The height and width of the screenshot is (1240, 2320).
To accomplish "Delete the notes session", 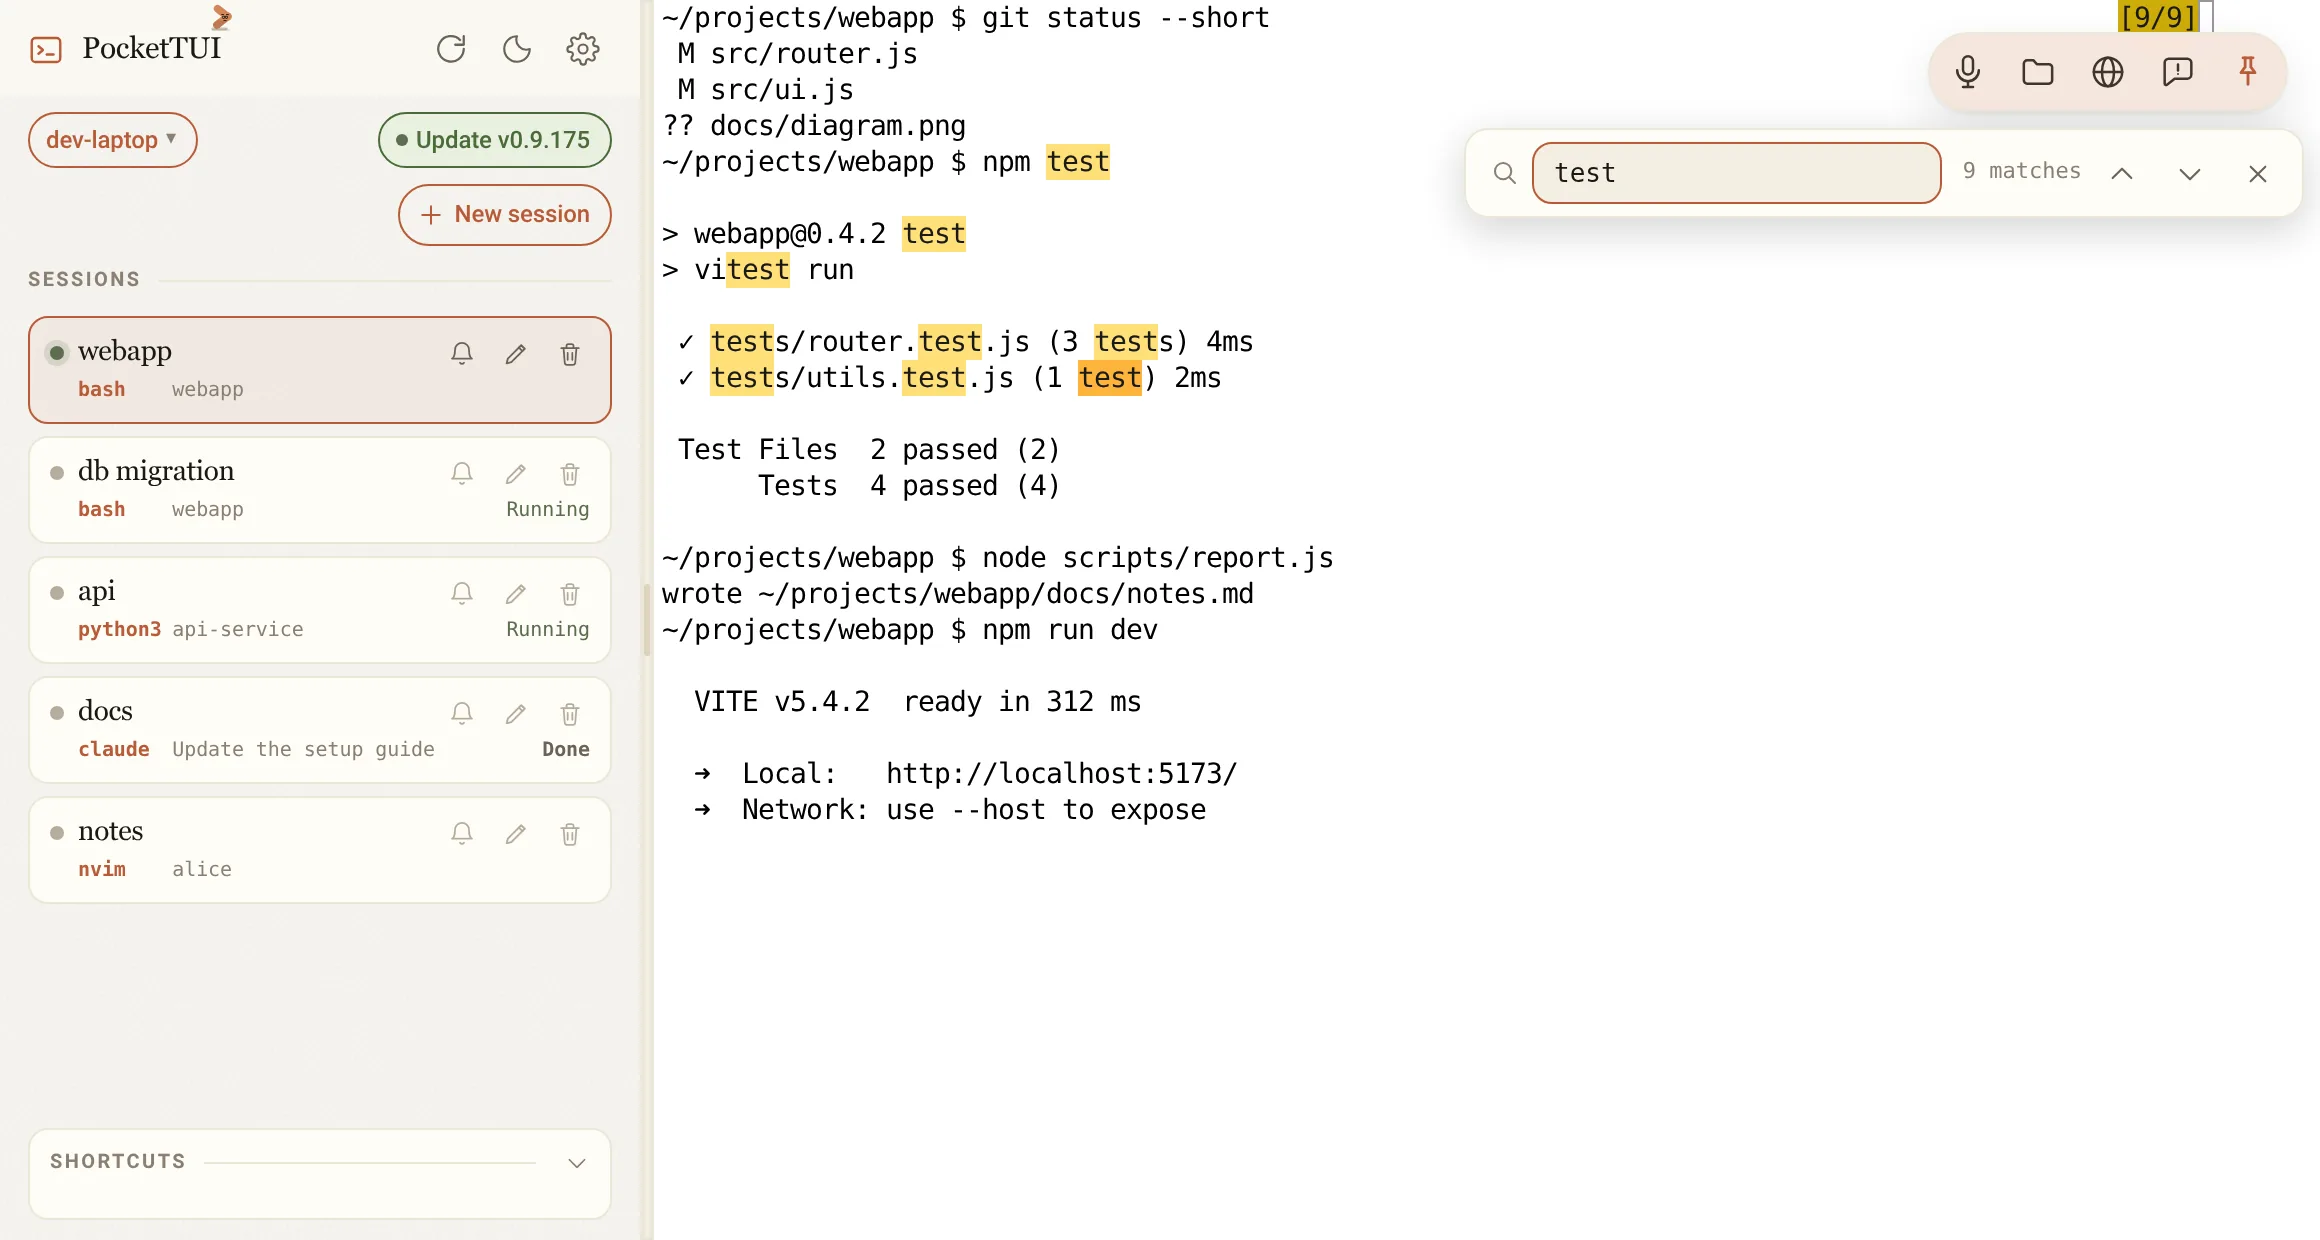I will [x=570, y=833].
